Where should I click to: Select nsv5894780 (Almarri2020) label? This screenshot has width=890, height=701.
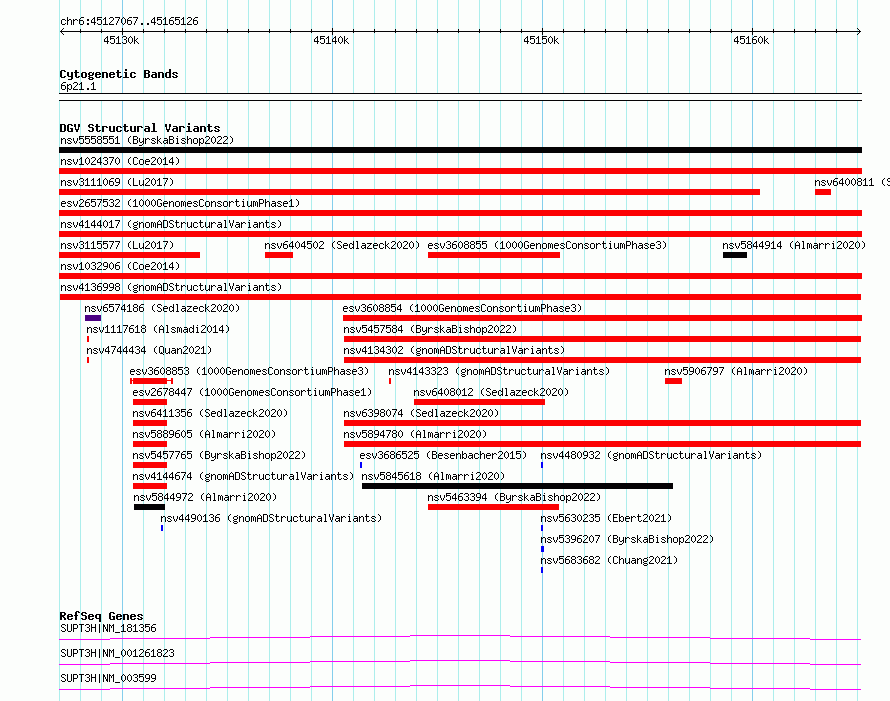415,434
